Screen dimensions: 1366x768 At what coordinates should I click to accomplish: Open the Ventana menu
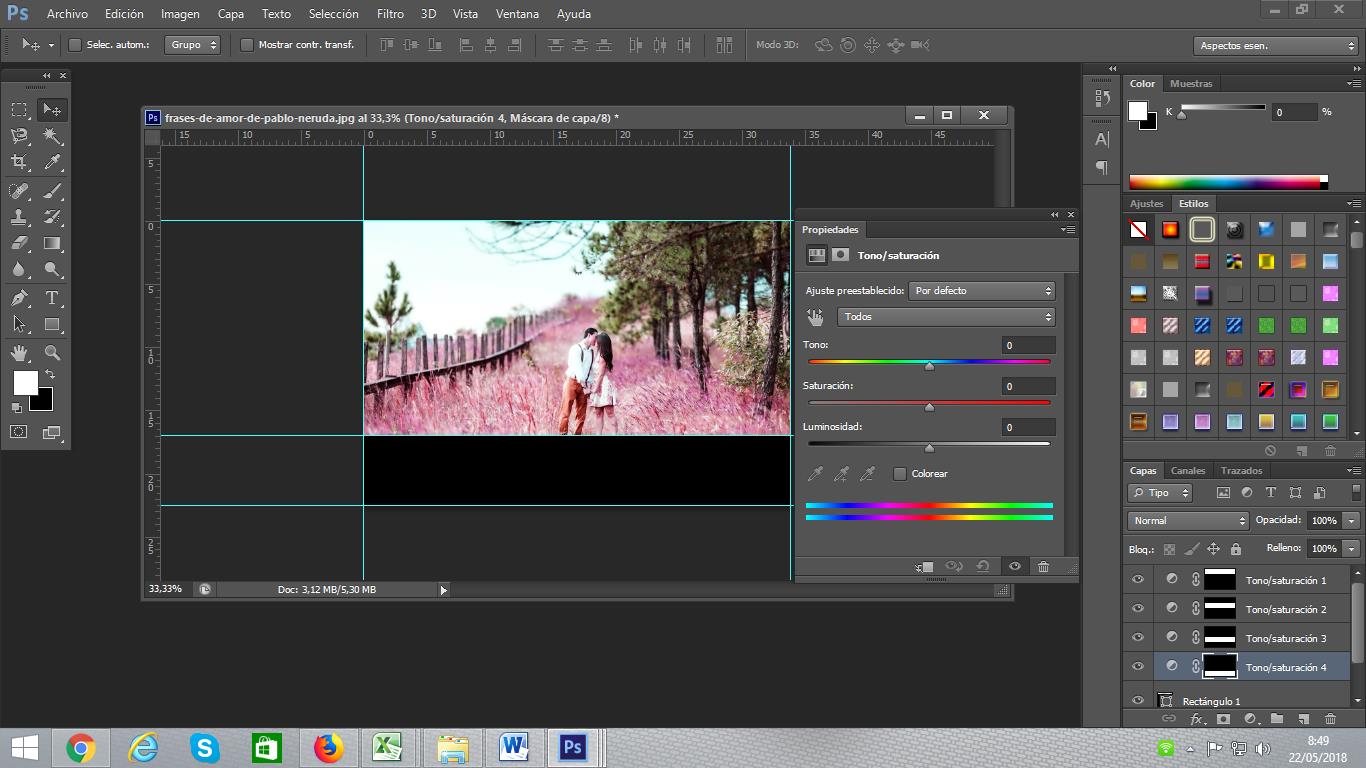tap(517, 14)
